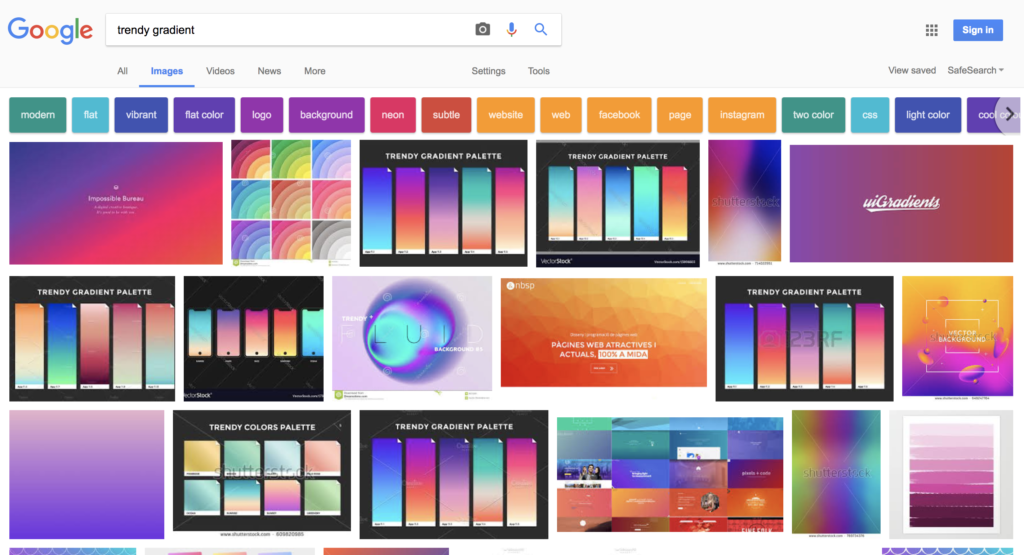Viewport: 1024px width, 555px height.
Task: Click the blue magnifying glass search icon
Action: (x=541, y=29)
